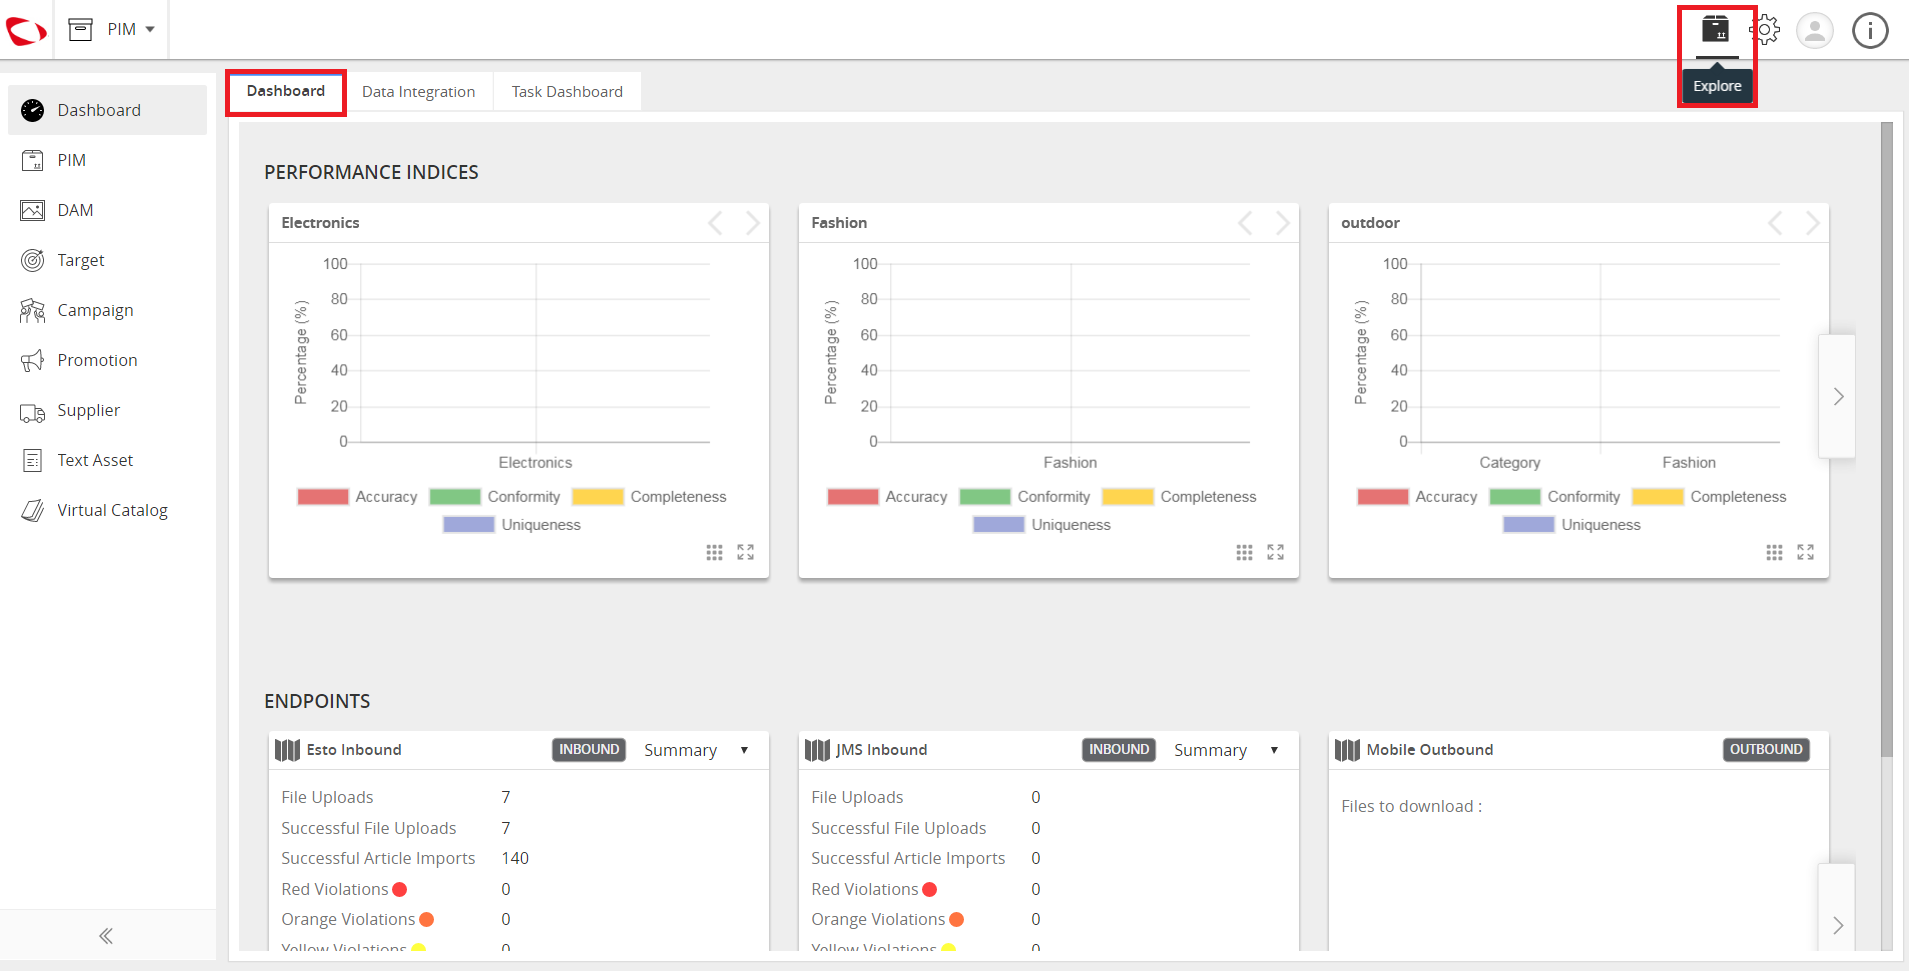This screenshot has height=971, width=1909.
Task: Click INBOUND badge on Esto Inbound
Action: [x=589, y=750]
